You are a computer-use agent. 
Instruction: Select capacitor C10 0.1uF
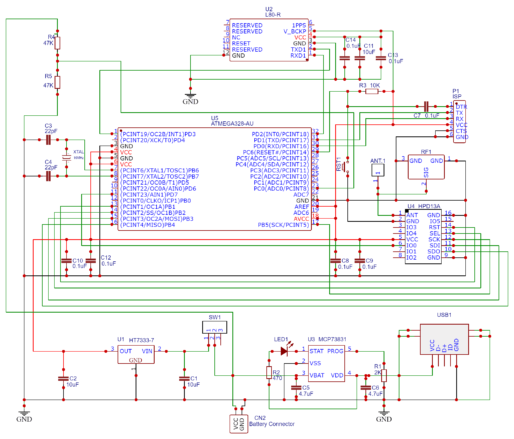point(66,261)
